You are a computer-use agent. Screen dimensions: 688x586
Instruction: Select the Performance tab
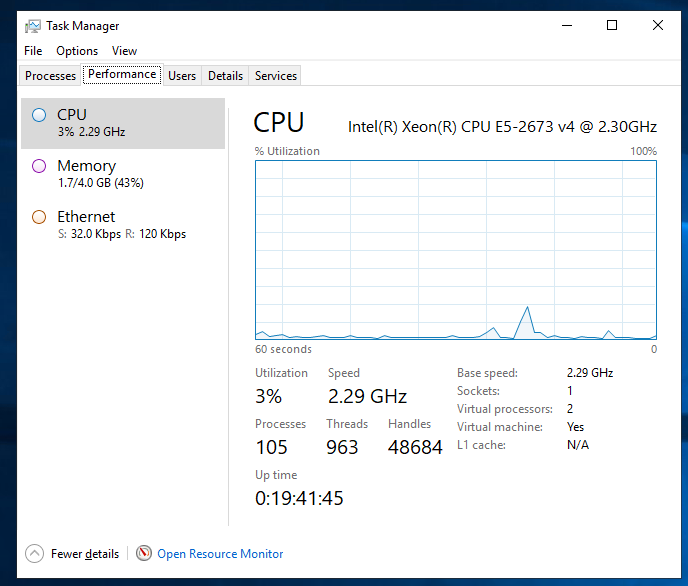(122, 74)
